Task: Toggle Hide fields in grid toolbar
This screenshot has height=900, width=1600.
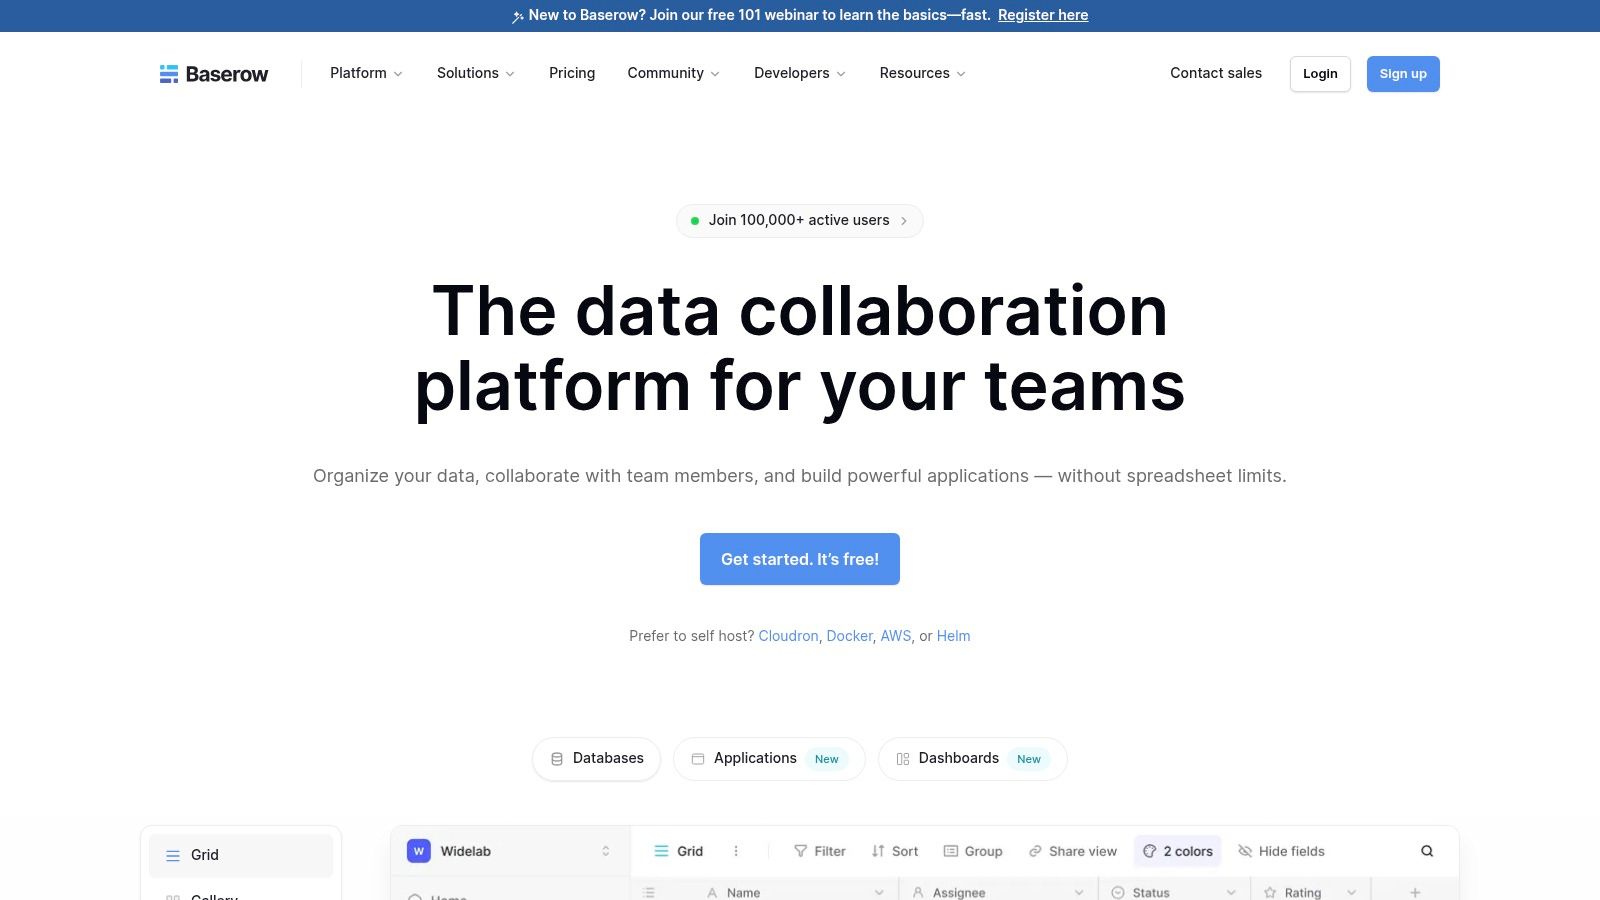Action: point(1281,851)
